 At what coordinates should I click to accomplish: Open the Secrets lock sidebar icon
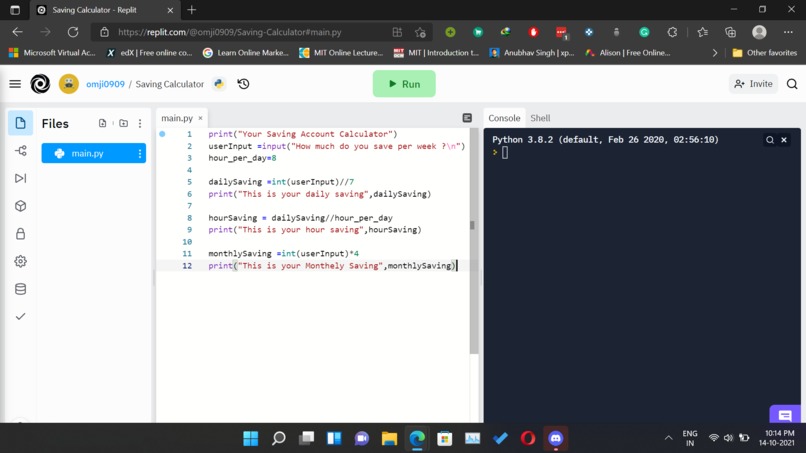coord(21,234)
